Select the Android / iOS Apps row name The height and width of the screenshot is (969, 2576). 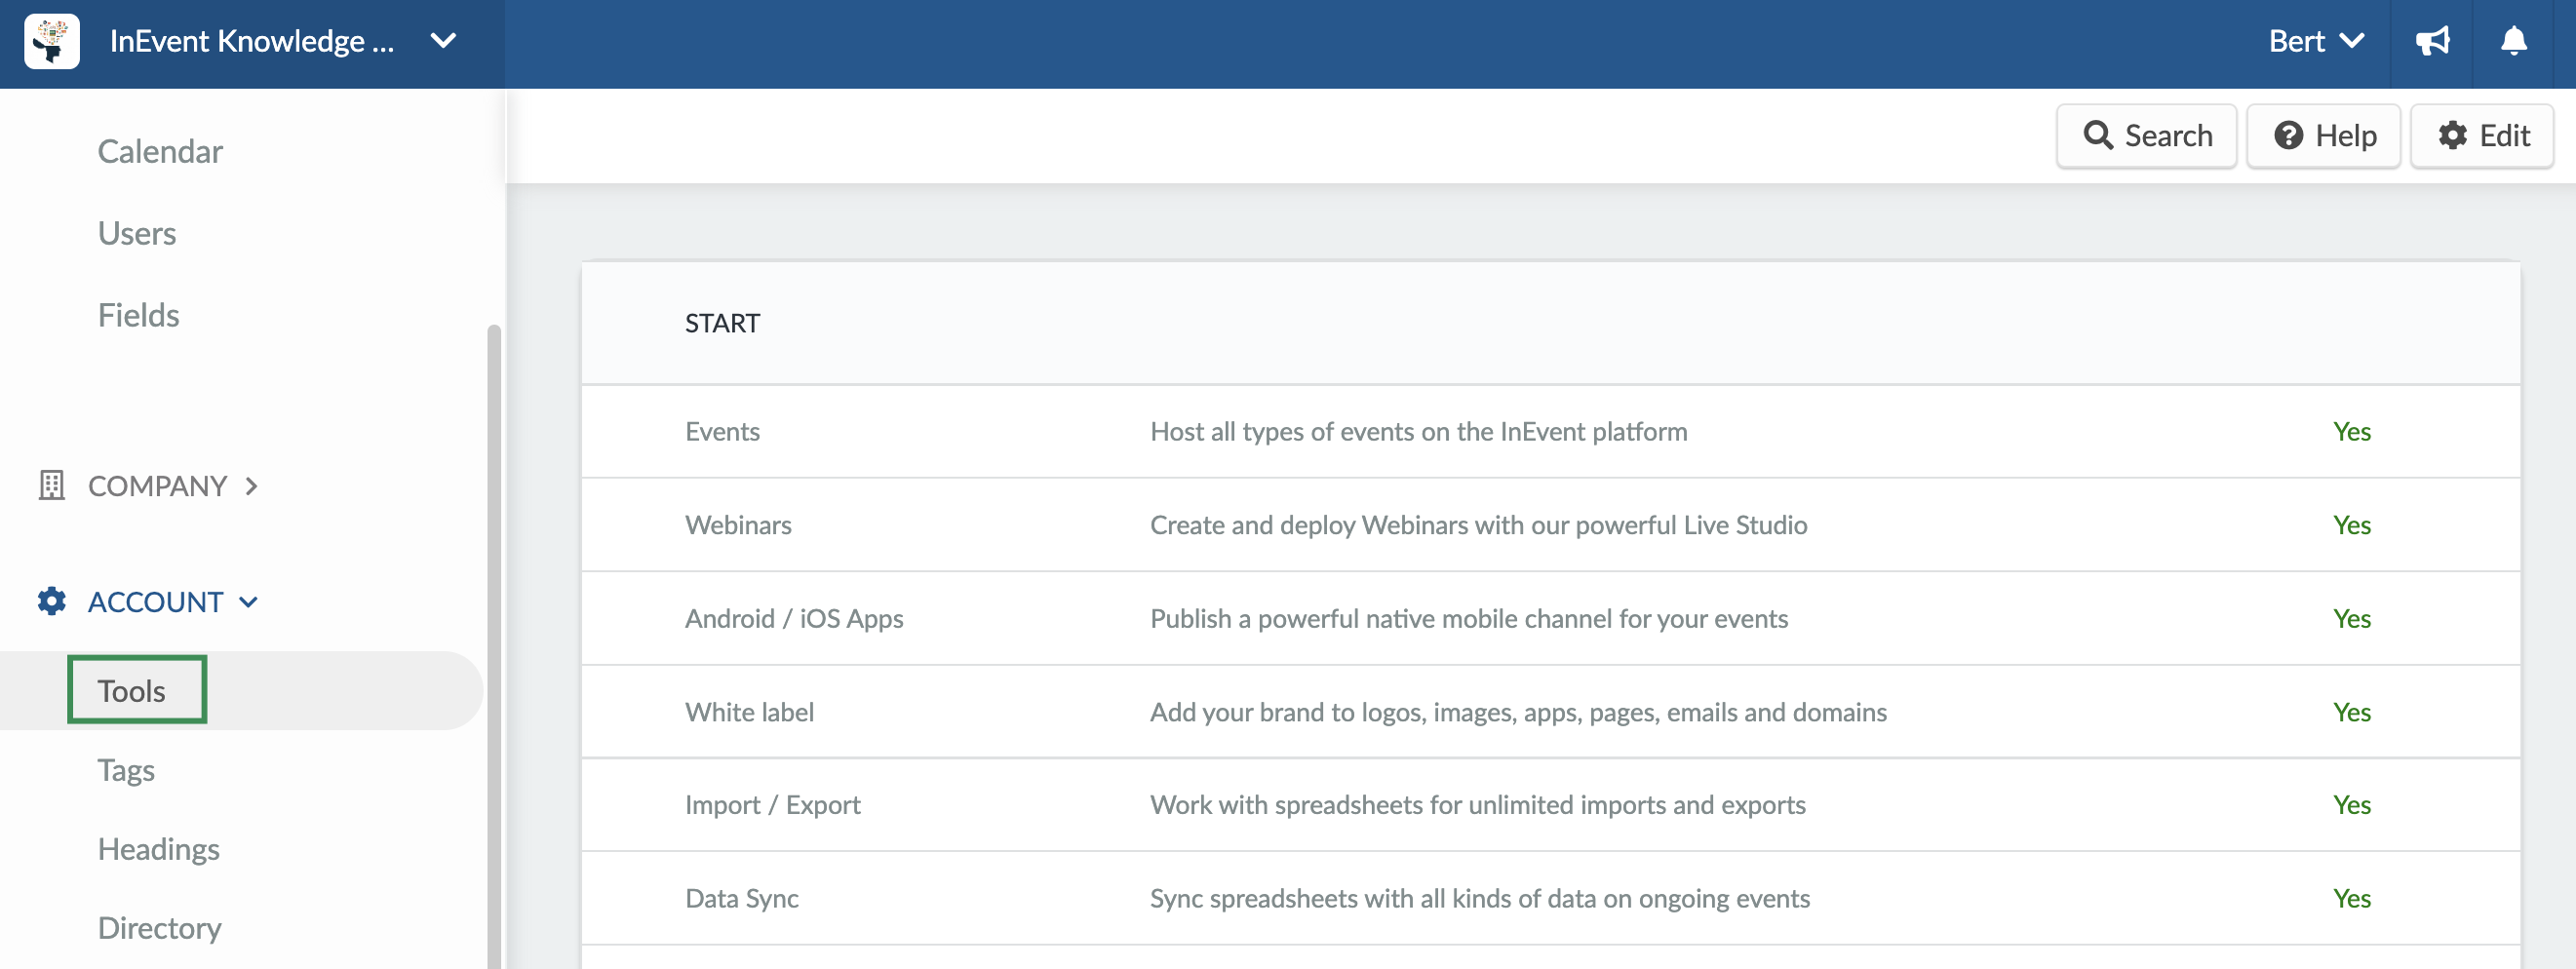pos(794,619)
